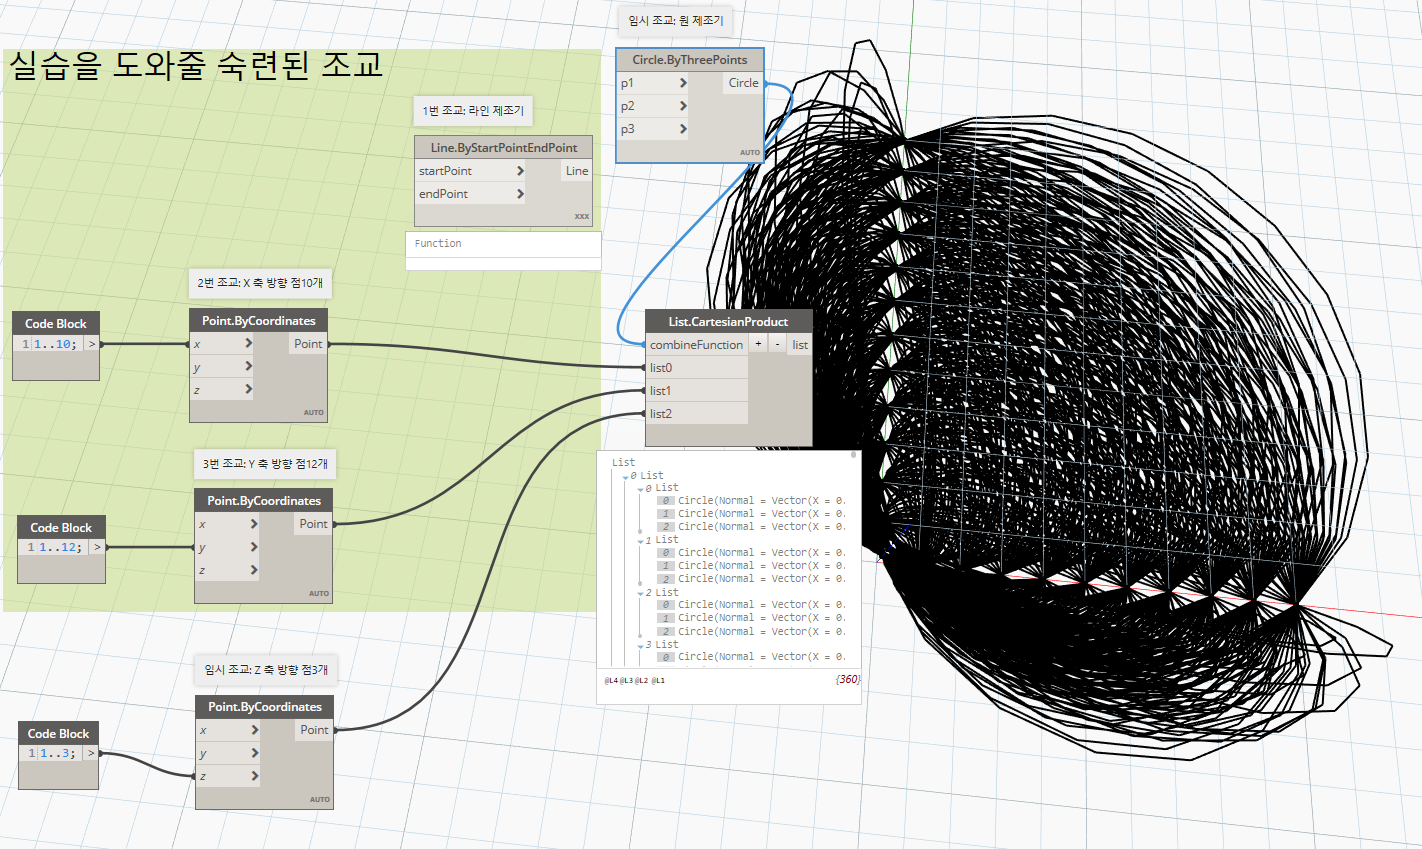Collapse the top-level 0 List in the preview

pyautogui.click(x=626, y=476)
